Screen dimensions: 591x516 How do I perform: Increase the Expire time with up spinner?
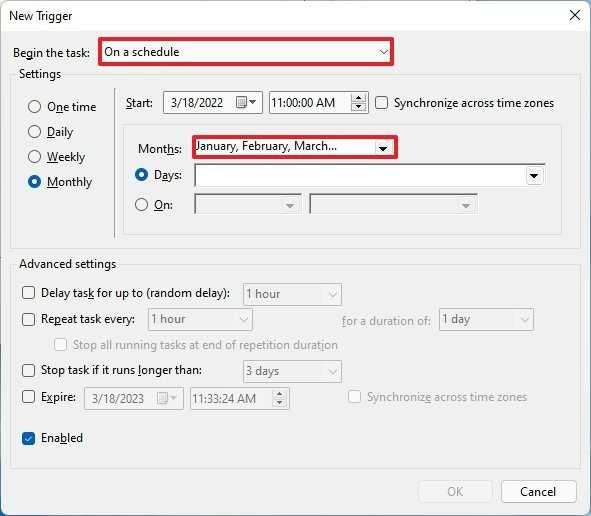279,394
